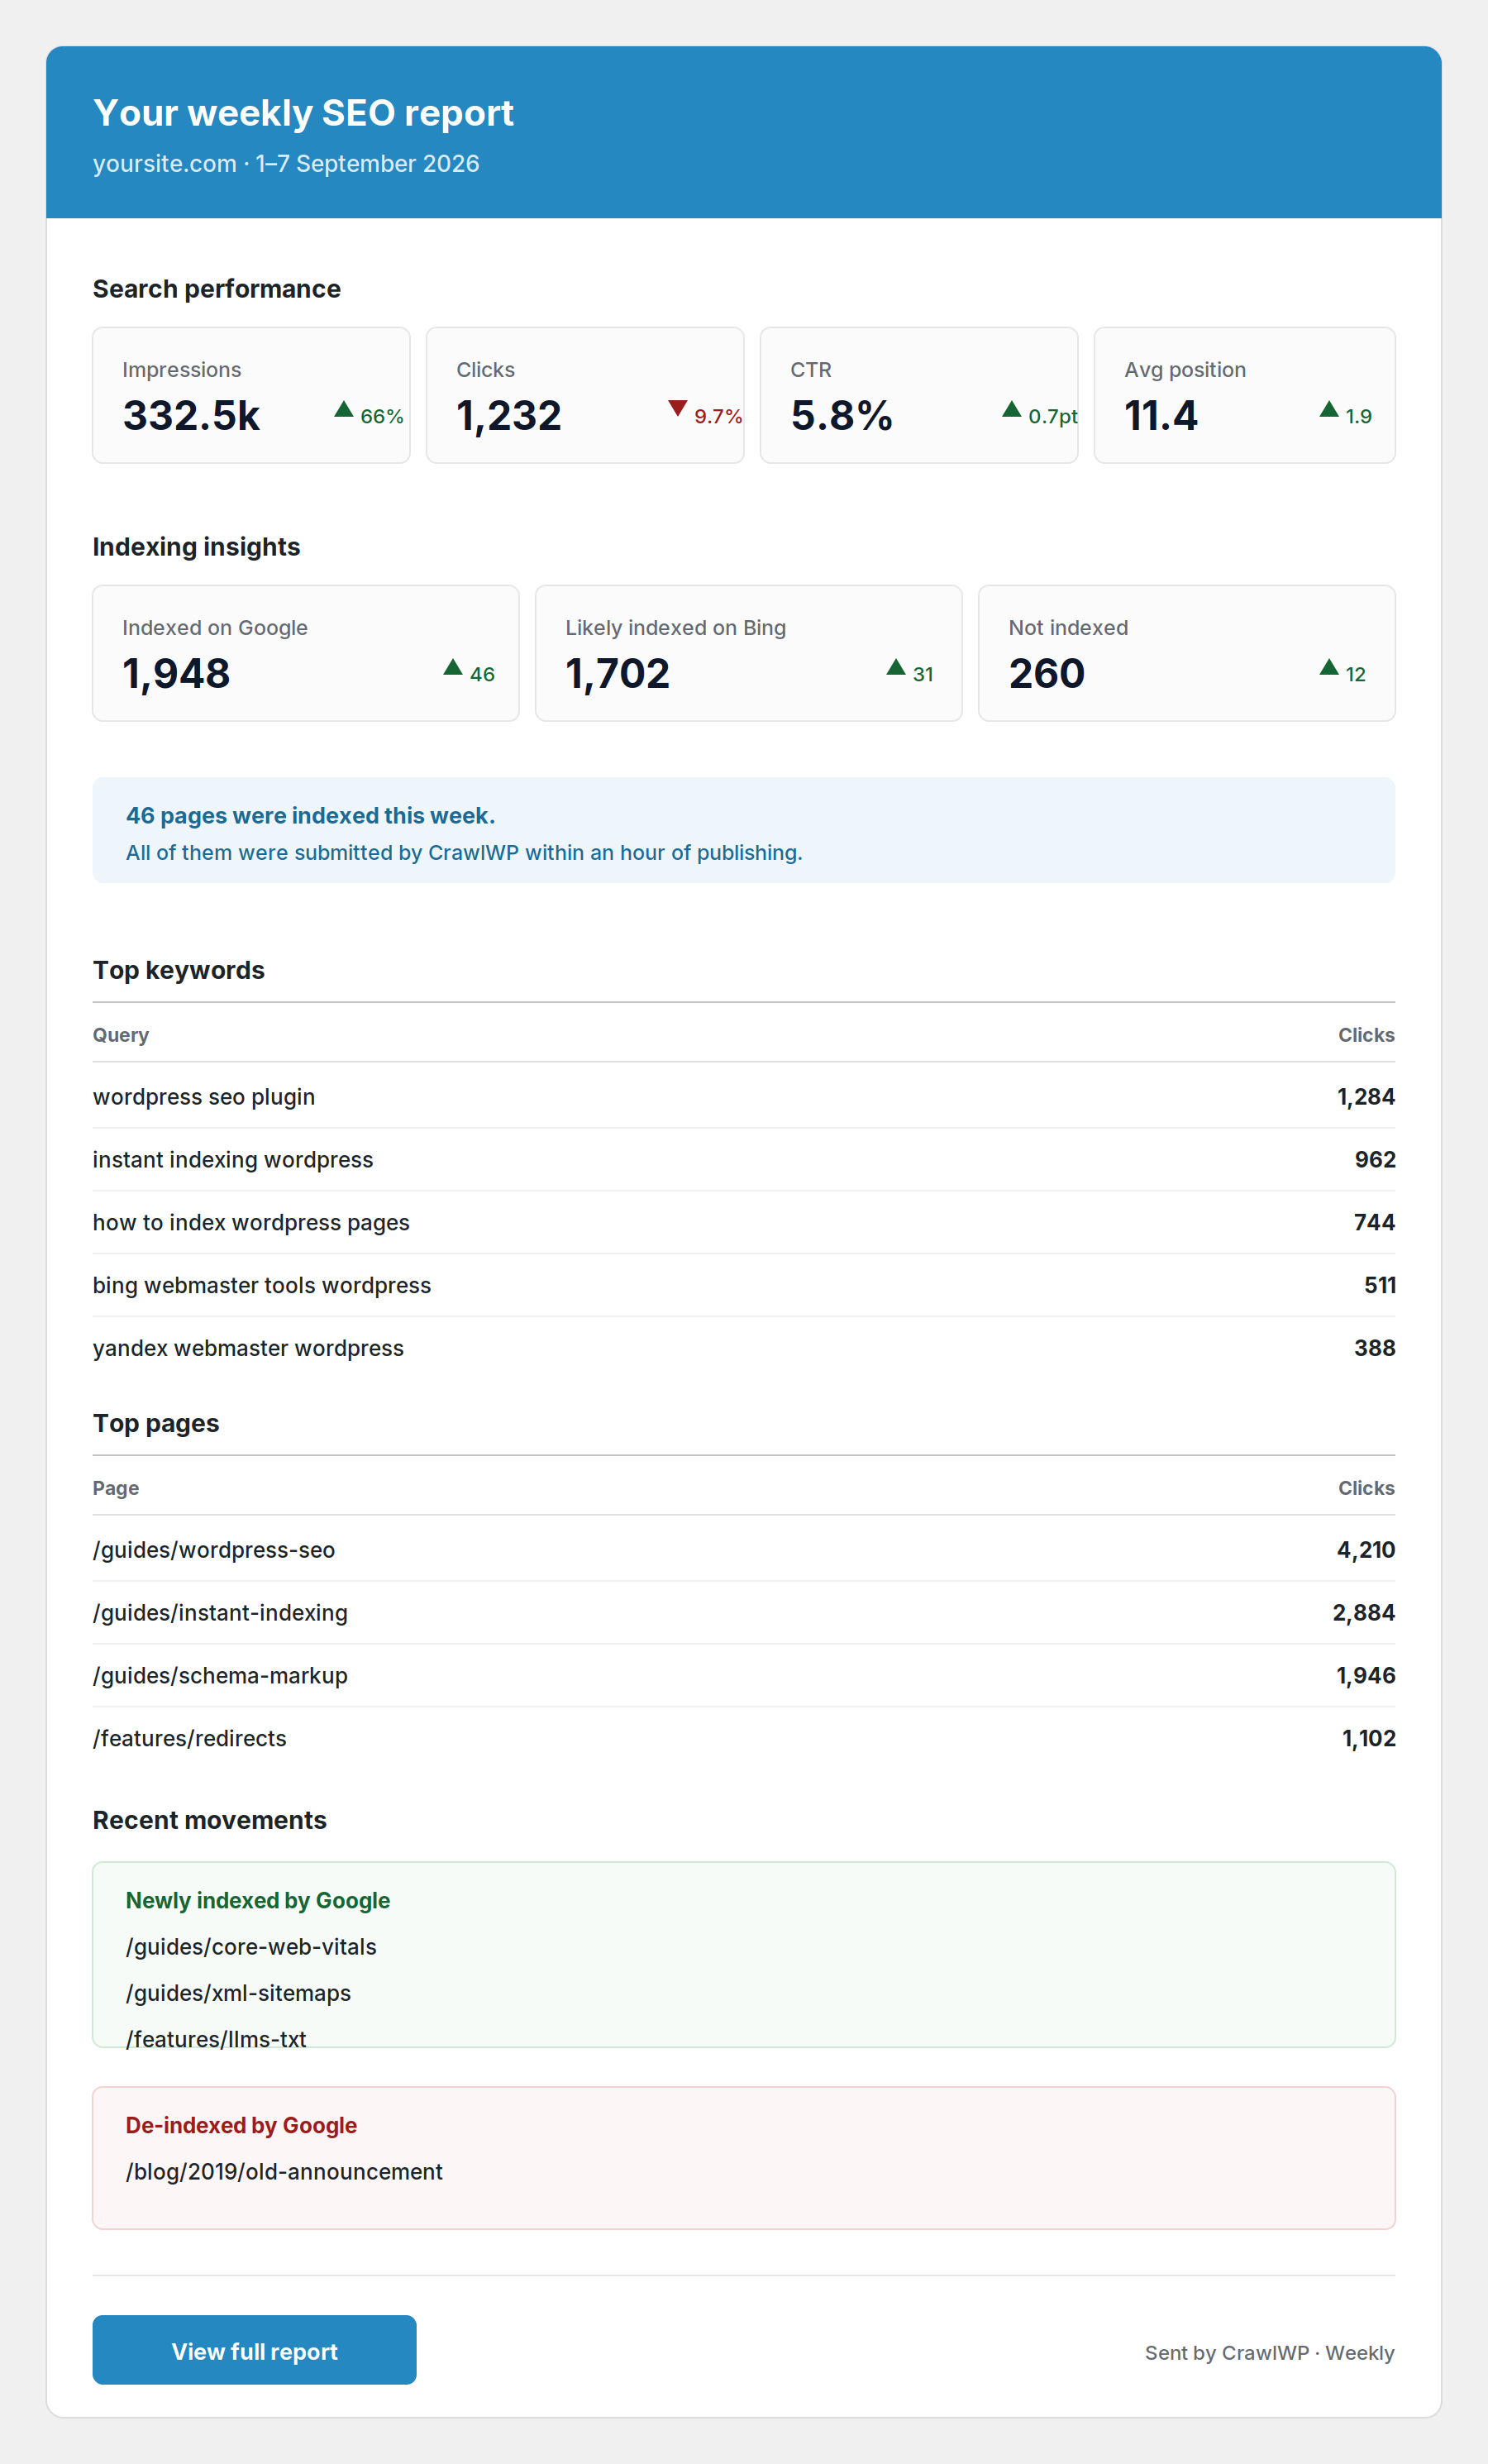Viewport: 1488px width, 2464px height.
Task: Click the 1,284 clicks value
Action: coord(1366,1097)
